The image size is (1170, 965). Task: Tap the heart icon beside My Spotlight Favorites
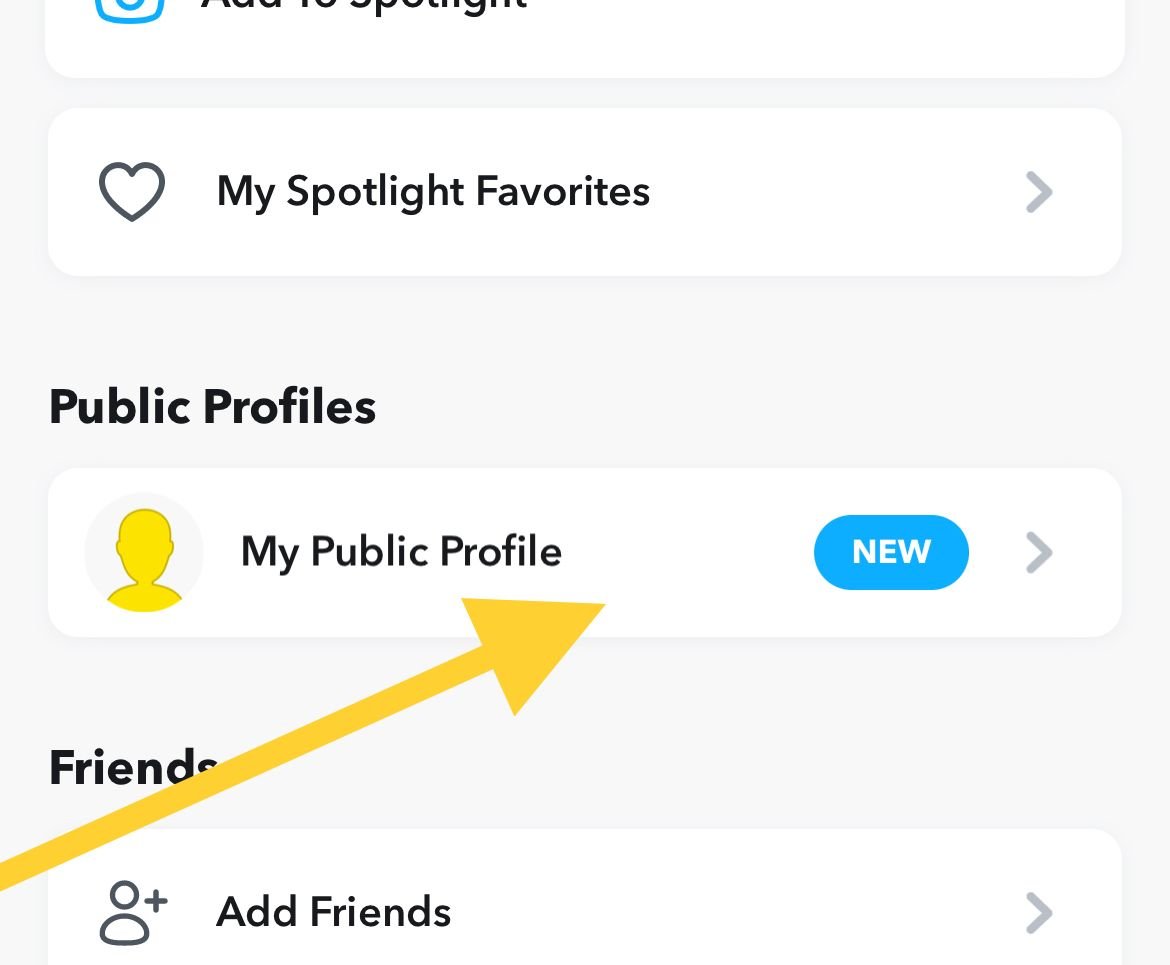tap(131, 191)
